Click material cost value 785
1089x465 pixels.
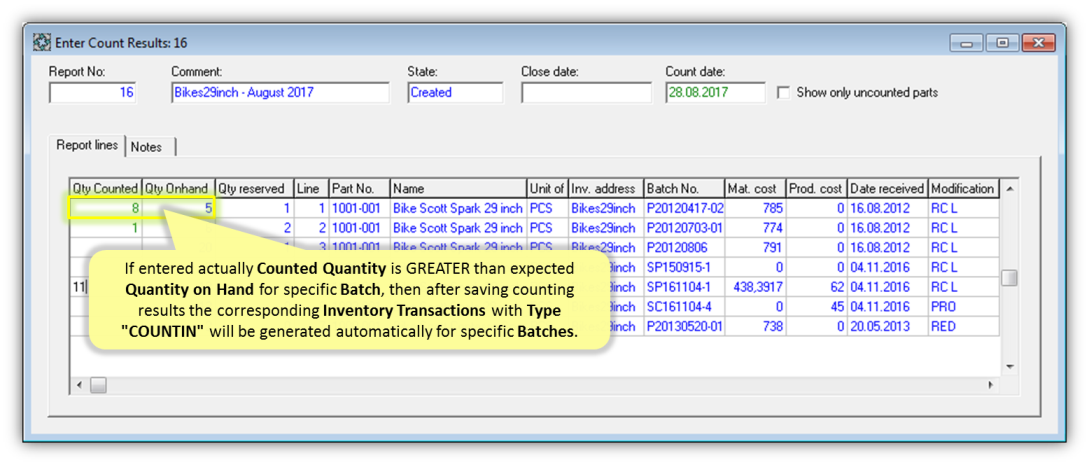(755, 208)
